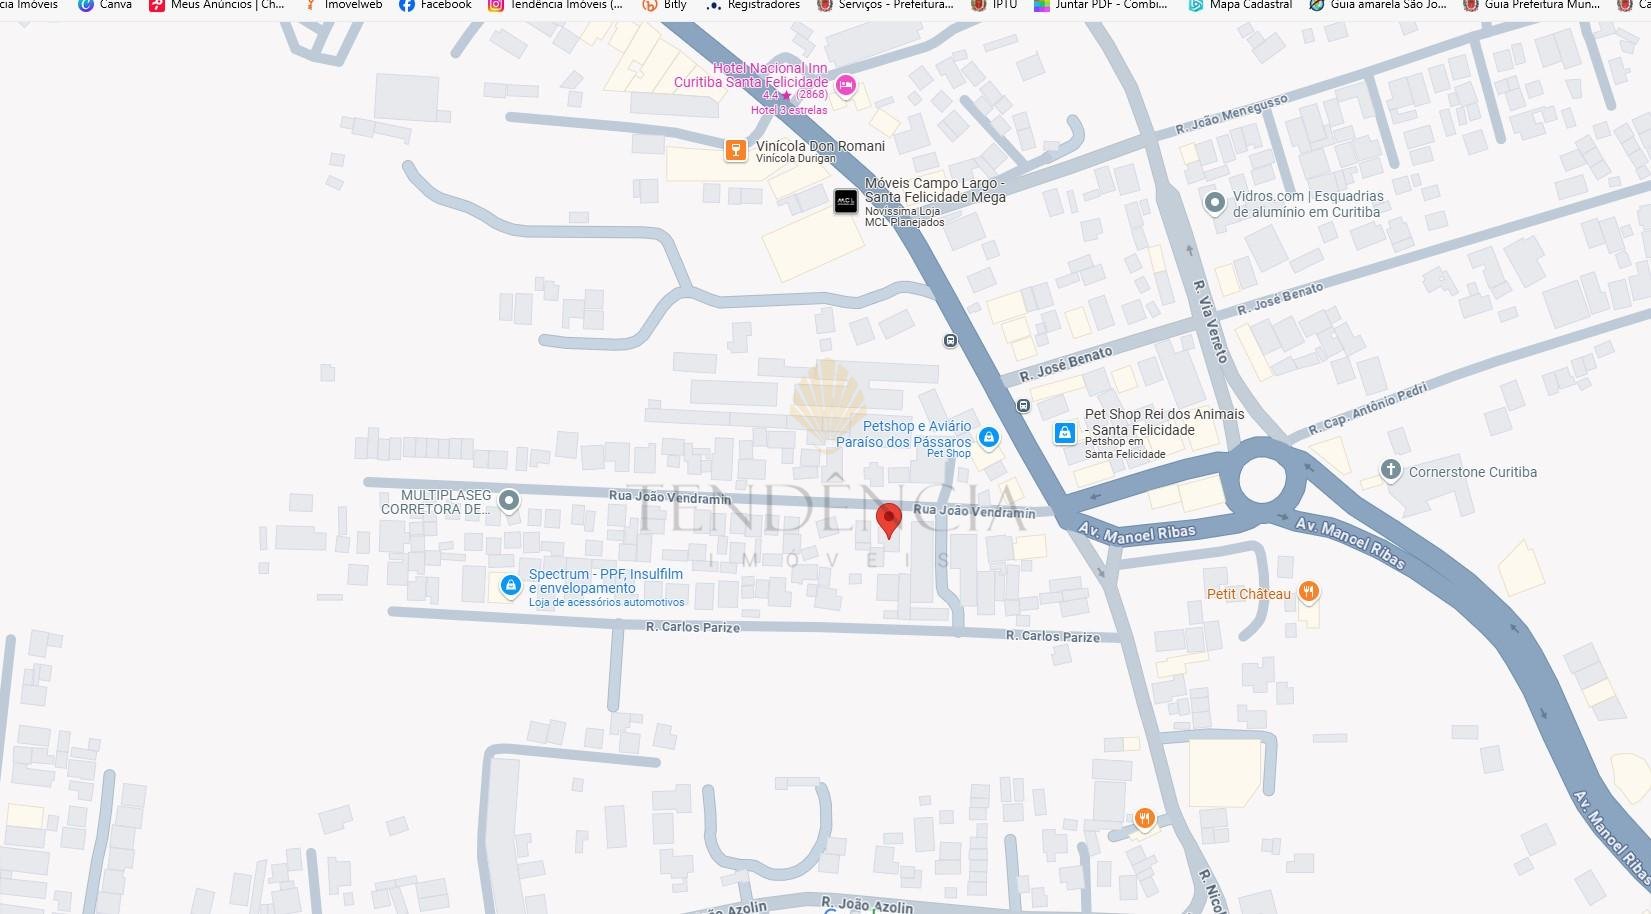
Task: Click the Mapa Cadastral bookmark
Action: coord(1240,5)
